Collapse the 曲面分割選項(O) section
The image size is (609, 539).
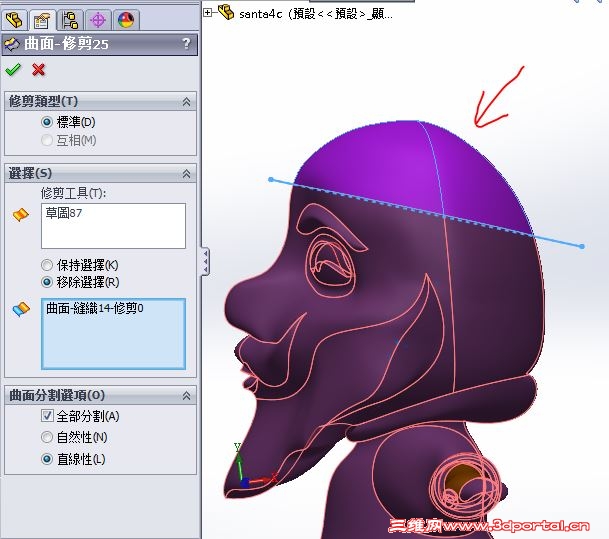pyautogui.click(x=186, y=396)
